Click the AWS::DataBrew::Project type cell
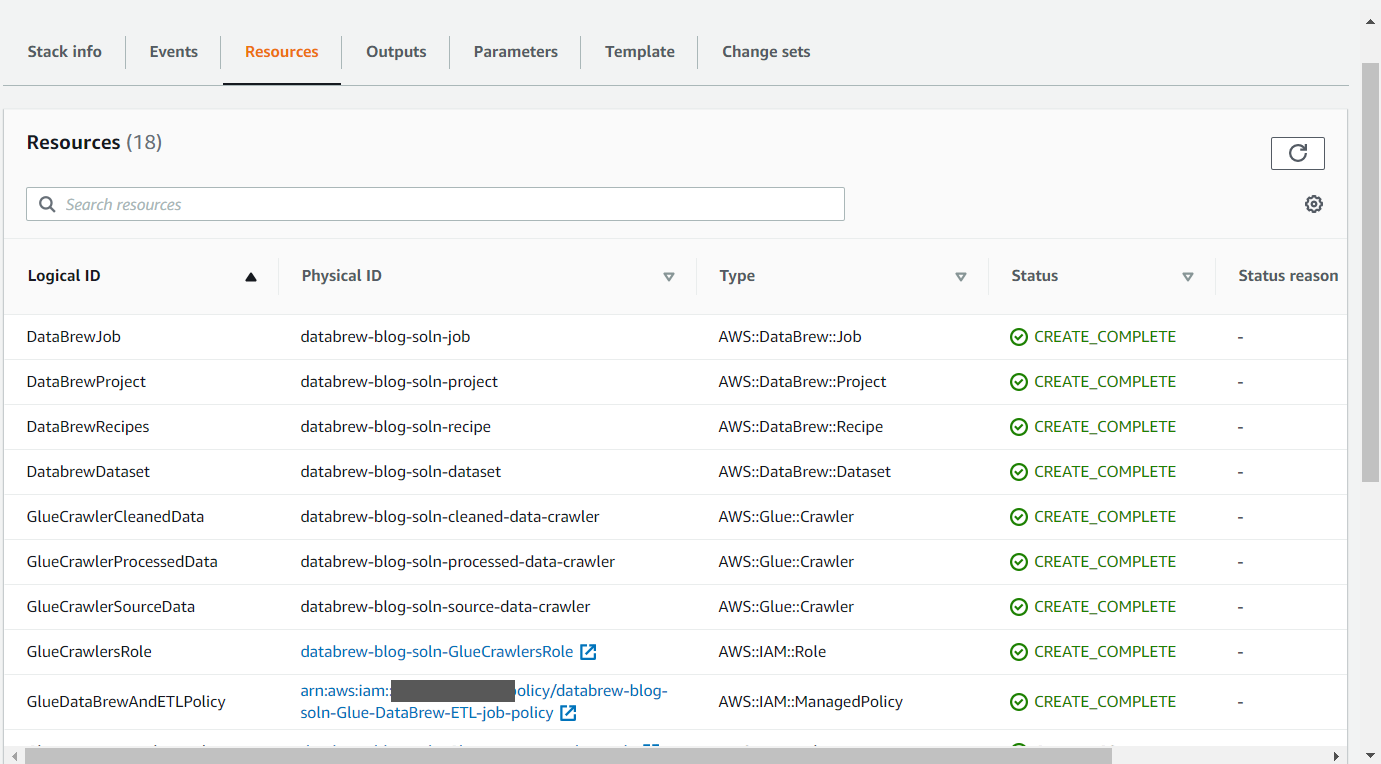The height and width of the screenshot is (764, 1381). point(802,382)
